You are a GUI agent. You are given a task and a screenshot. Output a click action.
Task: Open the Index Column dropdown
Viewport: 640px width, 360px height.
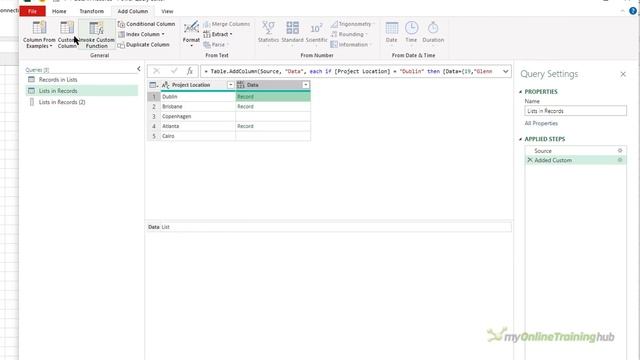pos(141,34)
